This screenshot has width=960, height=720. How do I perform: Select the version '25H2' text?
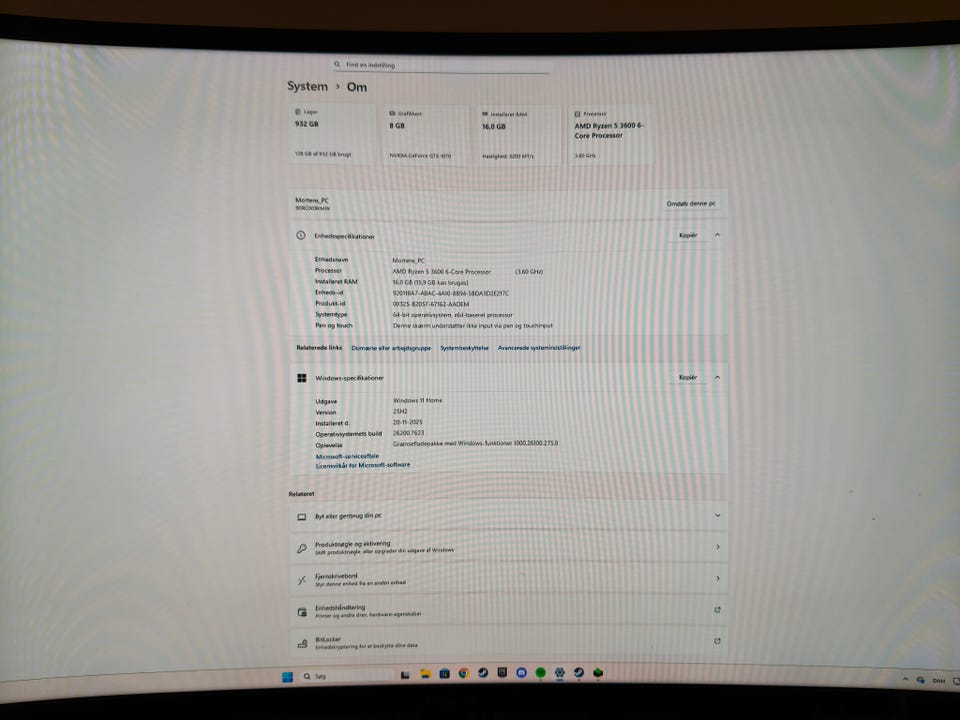tap(400, 411)
